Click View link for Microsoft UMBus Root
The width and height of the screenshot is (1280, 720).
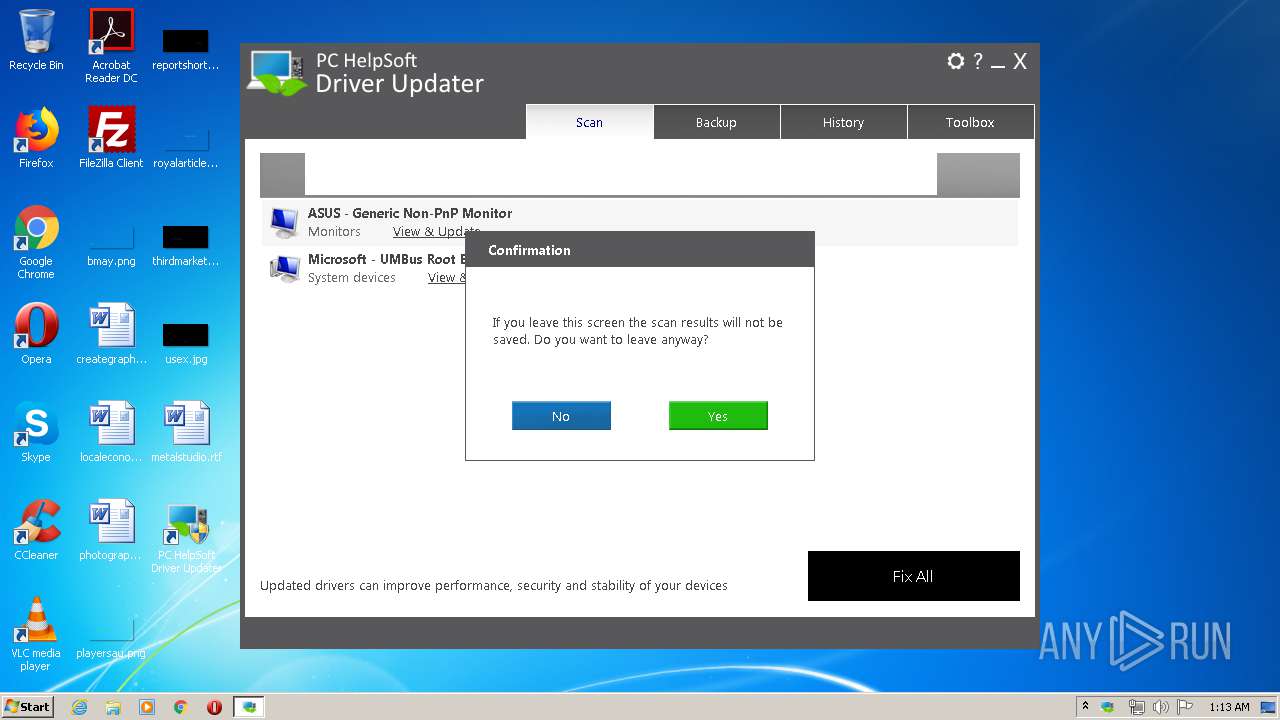[446, 278]
